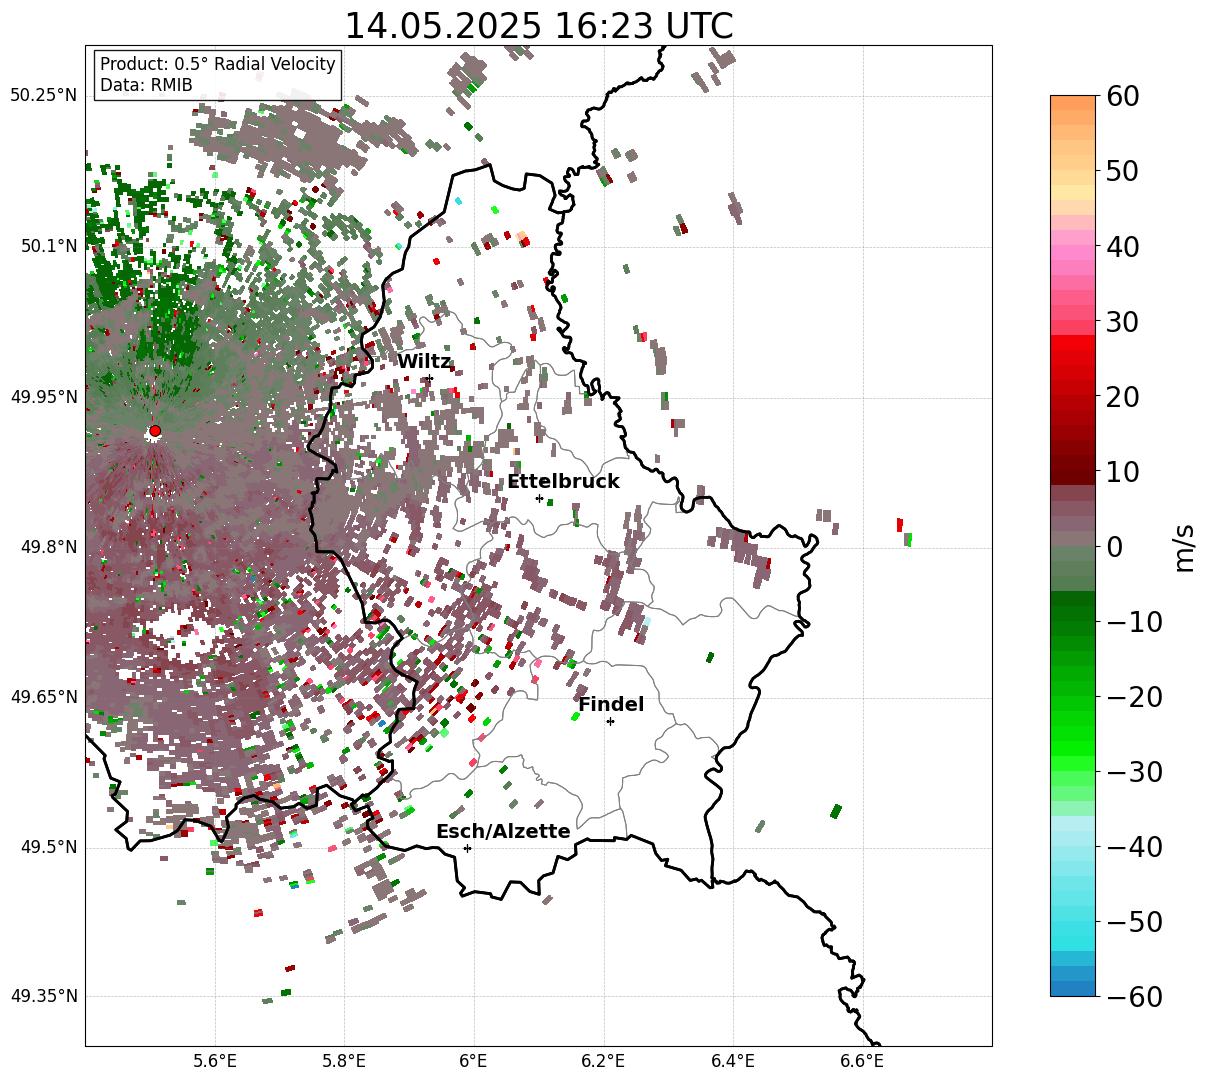This screenshot has height=1081, width=1207.
Task: Click the red radar site marker
Action: coord(155,431)
